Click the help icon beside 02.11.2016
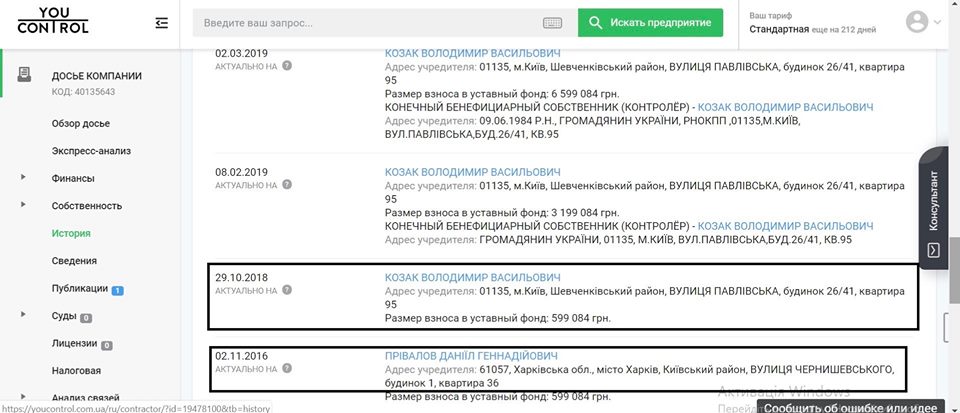The width and height of the screenshot is (960, 413). 287,369
